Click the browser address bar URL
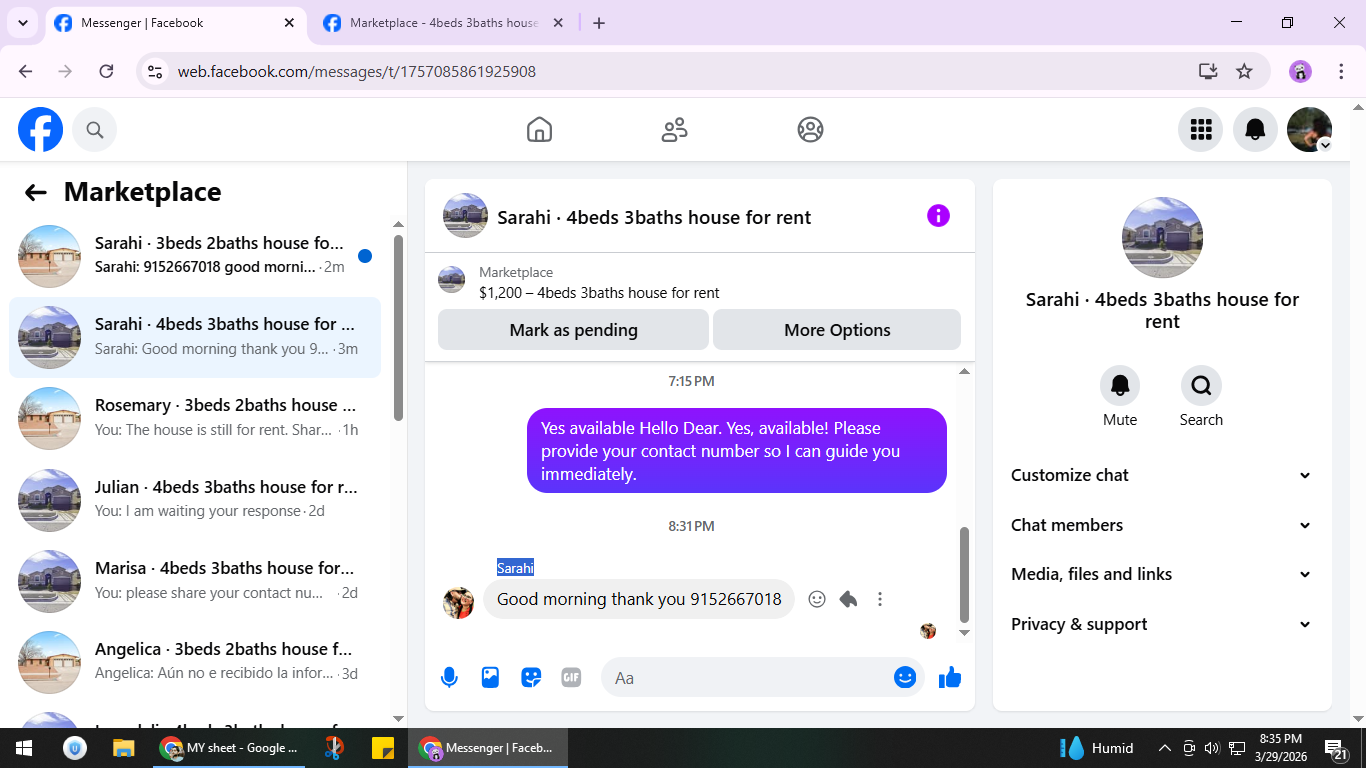This screenshot has height=768, width=1366. pos(357,71)
